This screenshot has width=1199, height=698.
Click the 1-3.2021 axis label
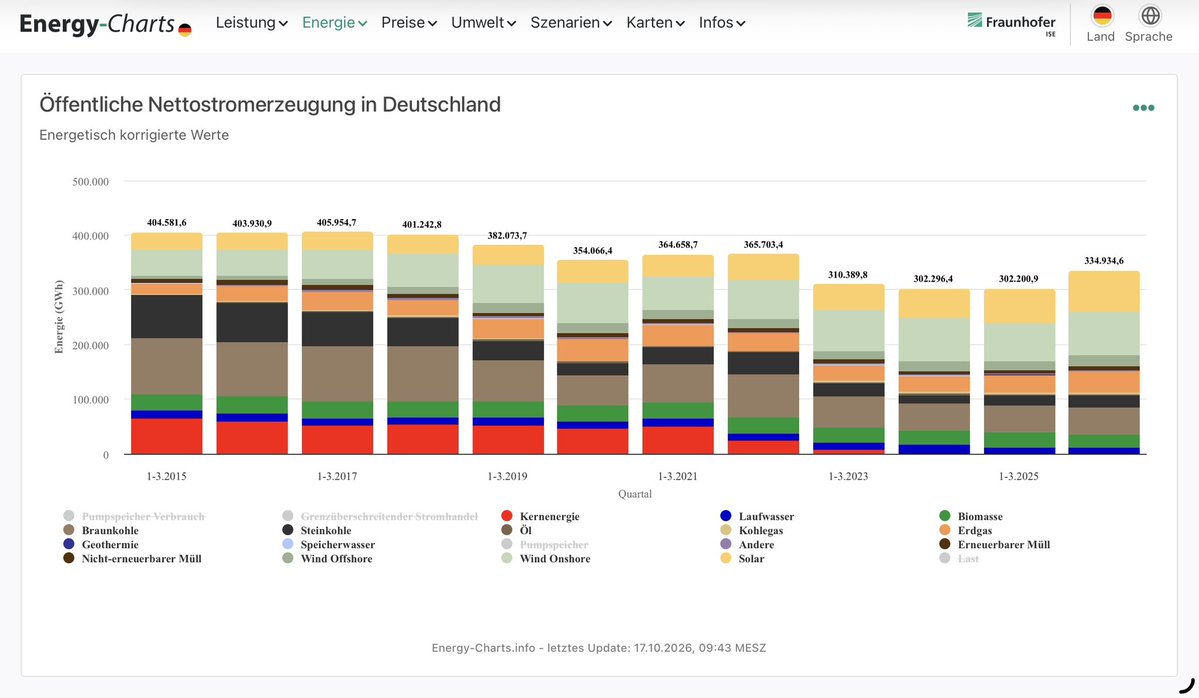pyautogui.click(x=677, y=476)
